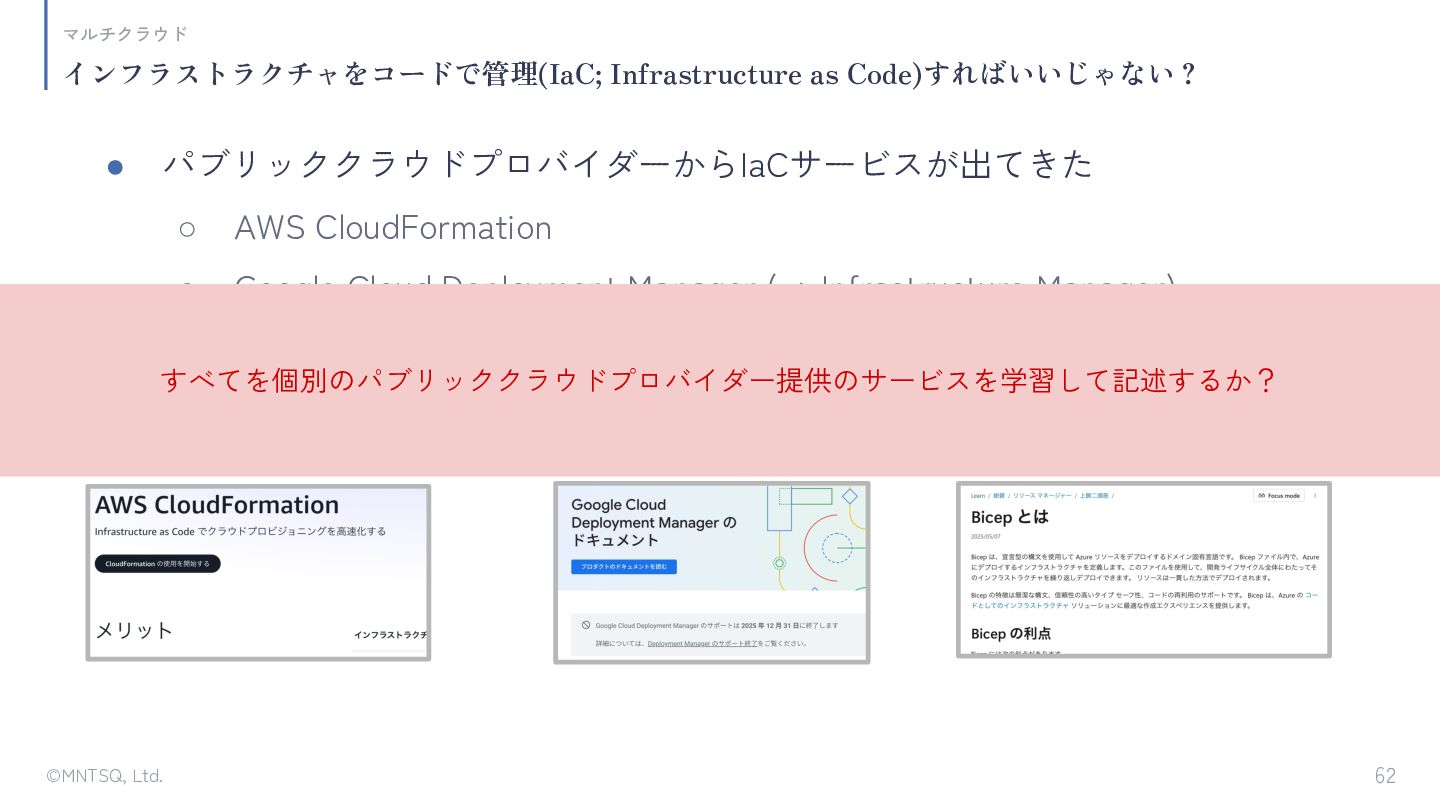Click the Focus mode button on the Bicep page
Viewport: 1440px width, 810px height.
click(x=1279, y=496)
